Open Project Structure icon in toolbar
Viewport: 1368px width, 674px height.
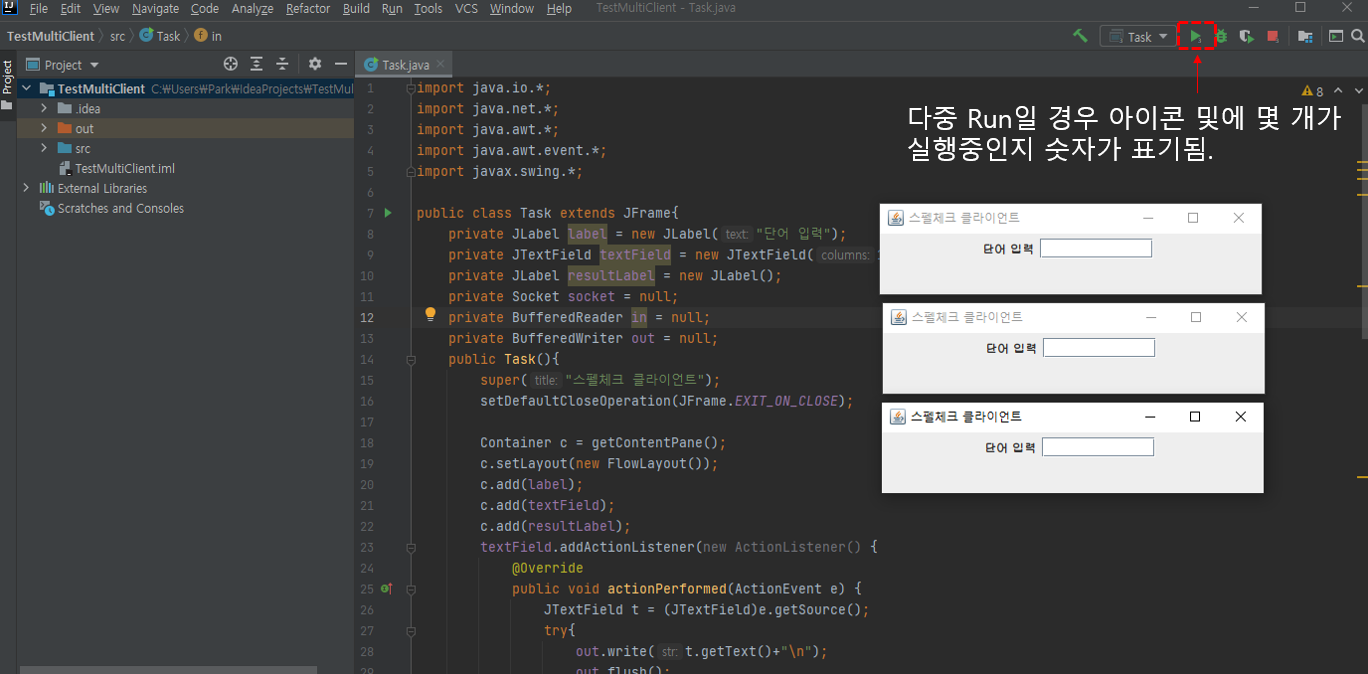[x=1305, y=36]
